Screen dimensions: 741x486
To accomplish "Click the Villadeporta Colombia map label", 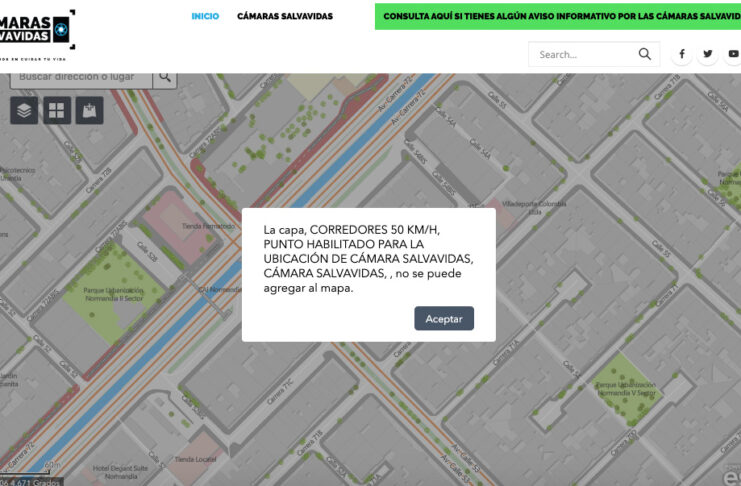I will click(534, 205).
